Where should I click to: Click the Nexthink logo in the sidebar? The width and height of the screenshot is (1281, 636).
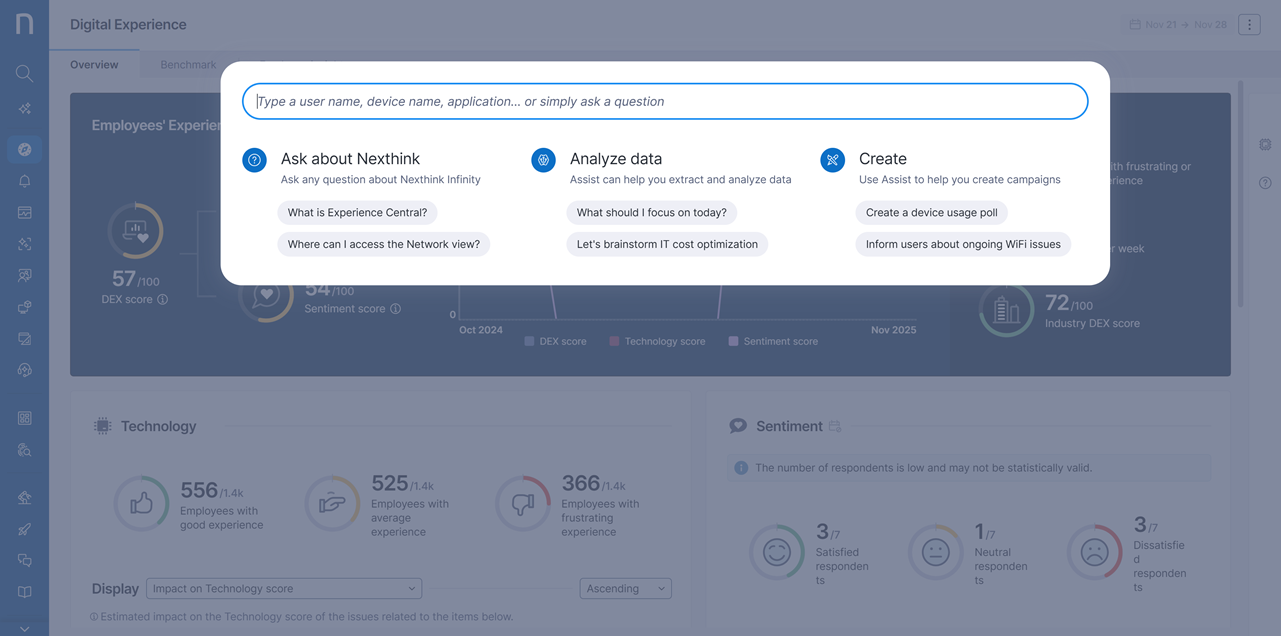[24, 24]
